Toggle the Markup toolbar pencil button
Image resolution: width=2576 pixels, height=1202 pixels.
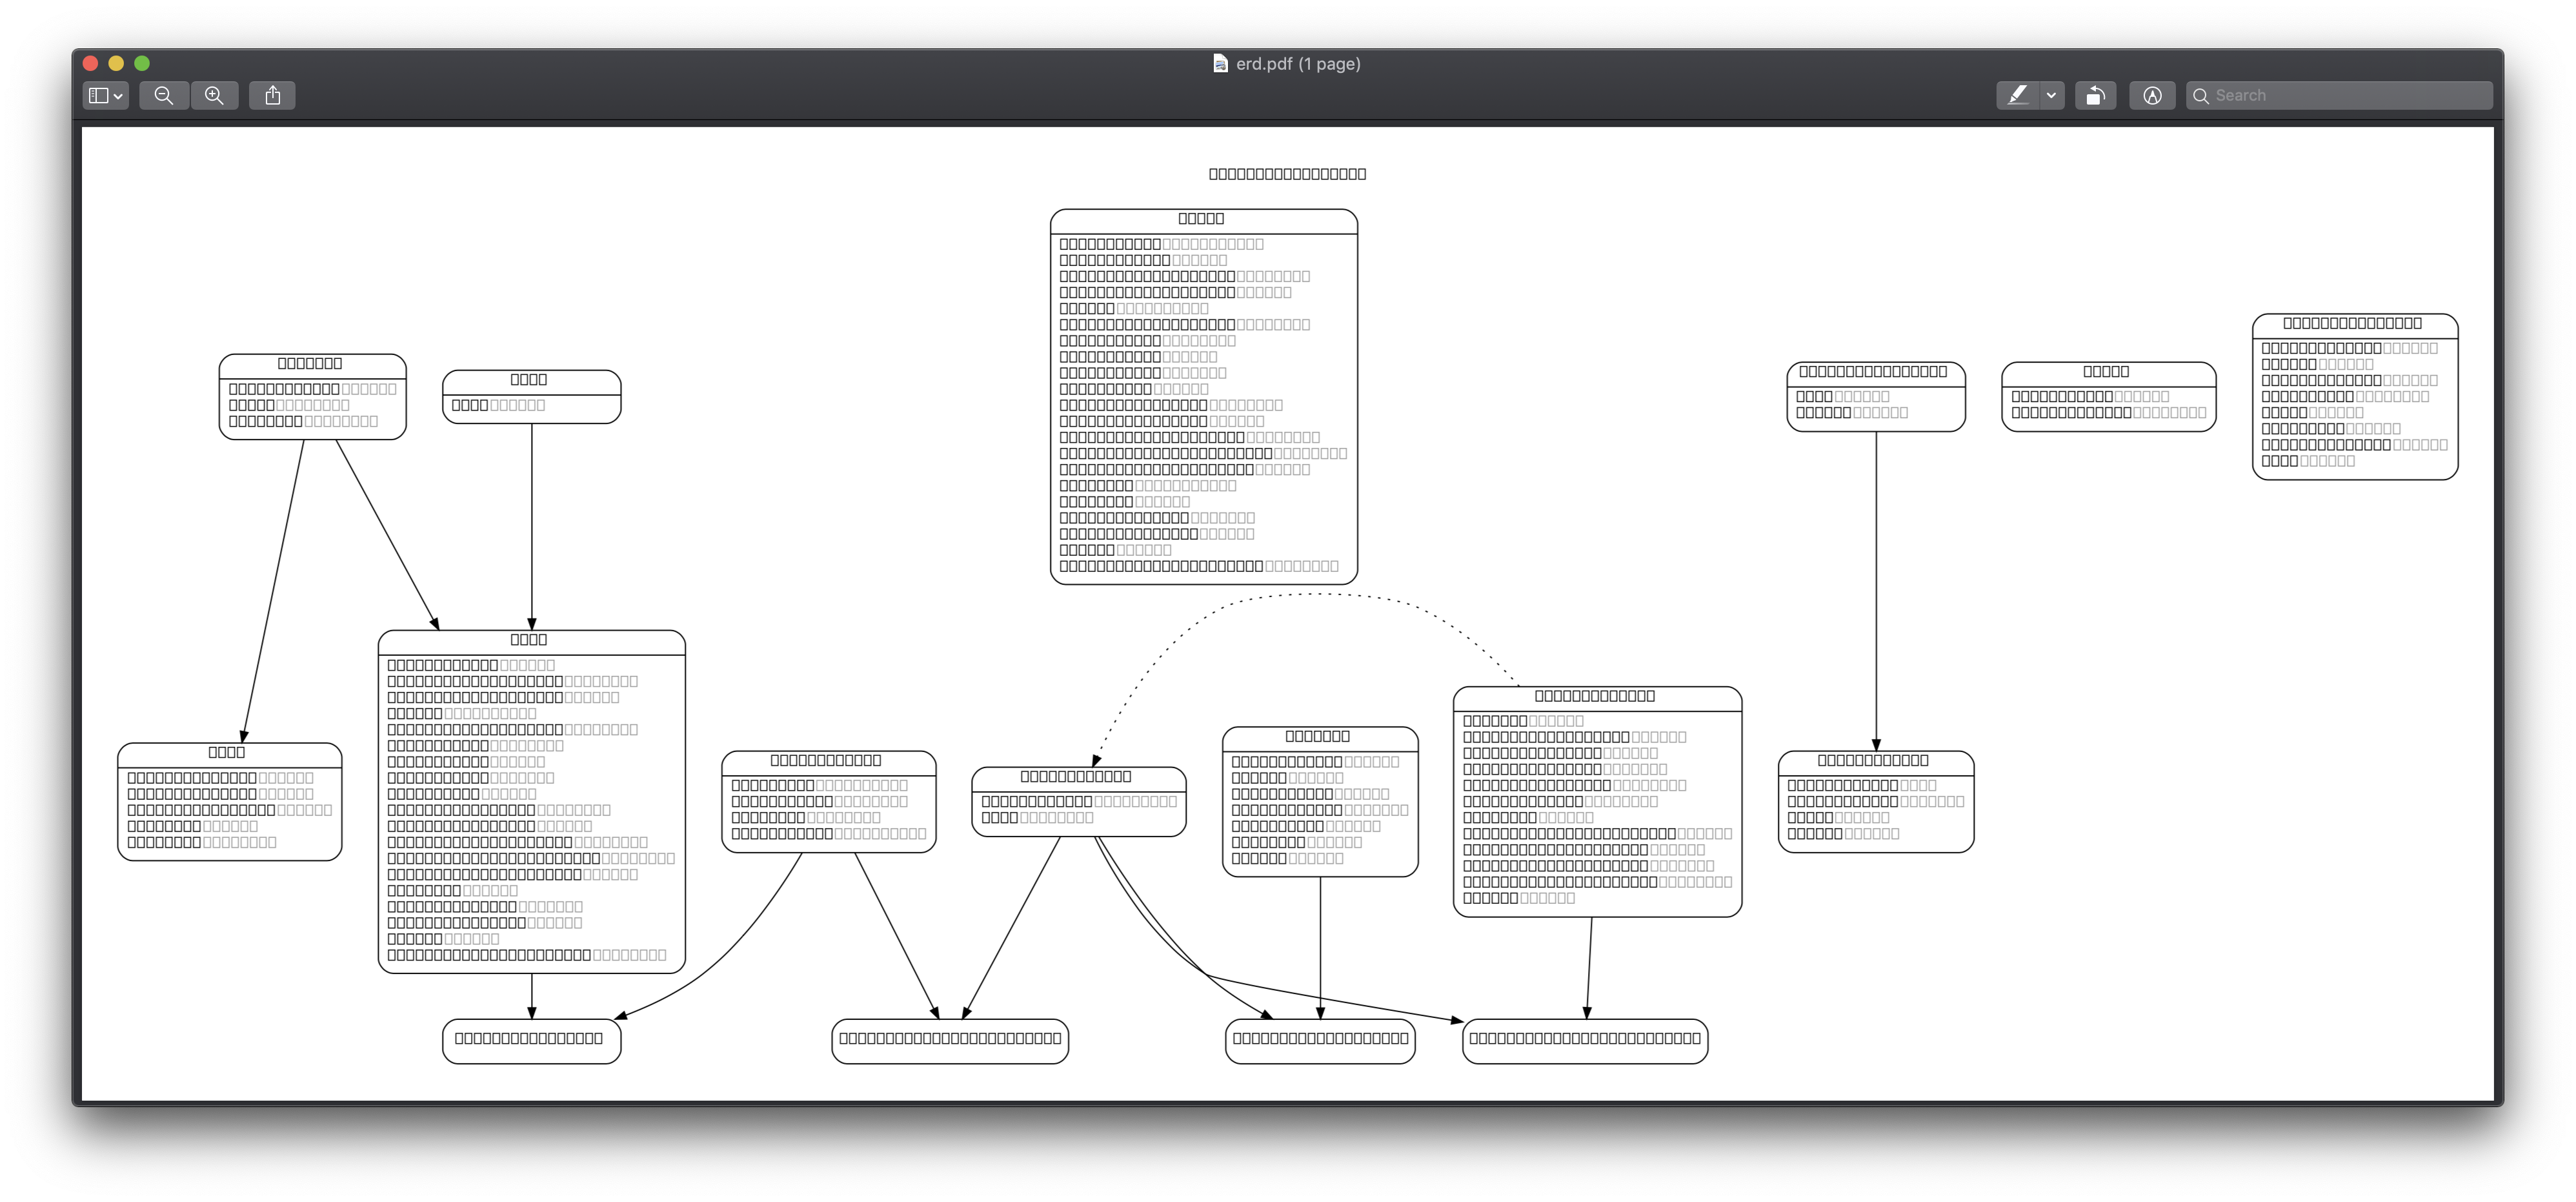[x=2153, y=95]
